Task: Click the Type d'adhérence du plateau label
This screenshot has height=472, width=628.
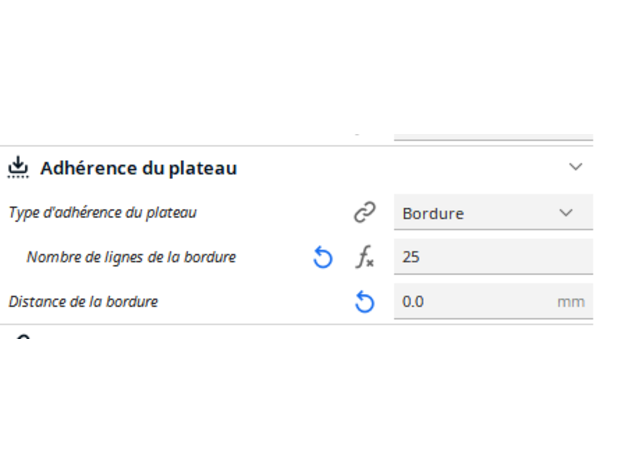Action: [103, 213]
